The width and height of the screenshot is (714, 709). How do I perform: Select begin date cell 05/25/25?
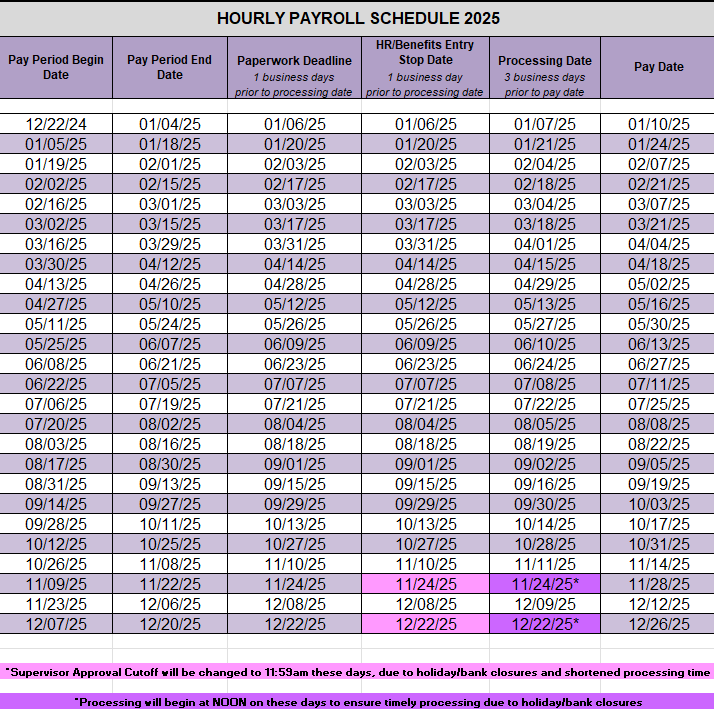click(56, 344)
